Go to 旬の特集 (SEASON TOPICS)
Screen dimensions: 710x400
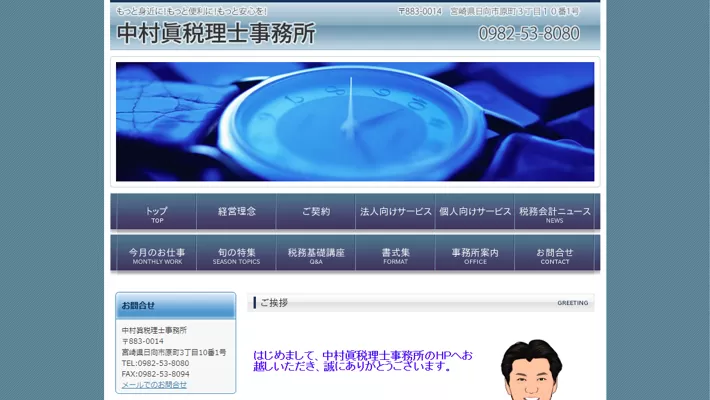[236, 255]
